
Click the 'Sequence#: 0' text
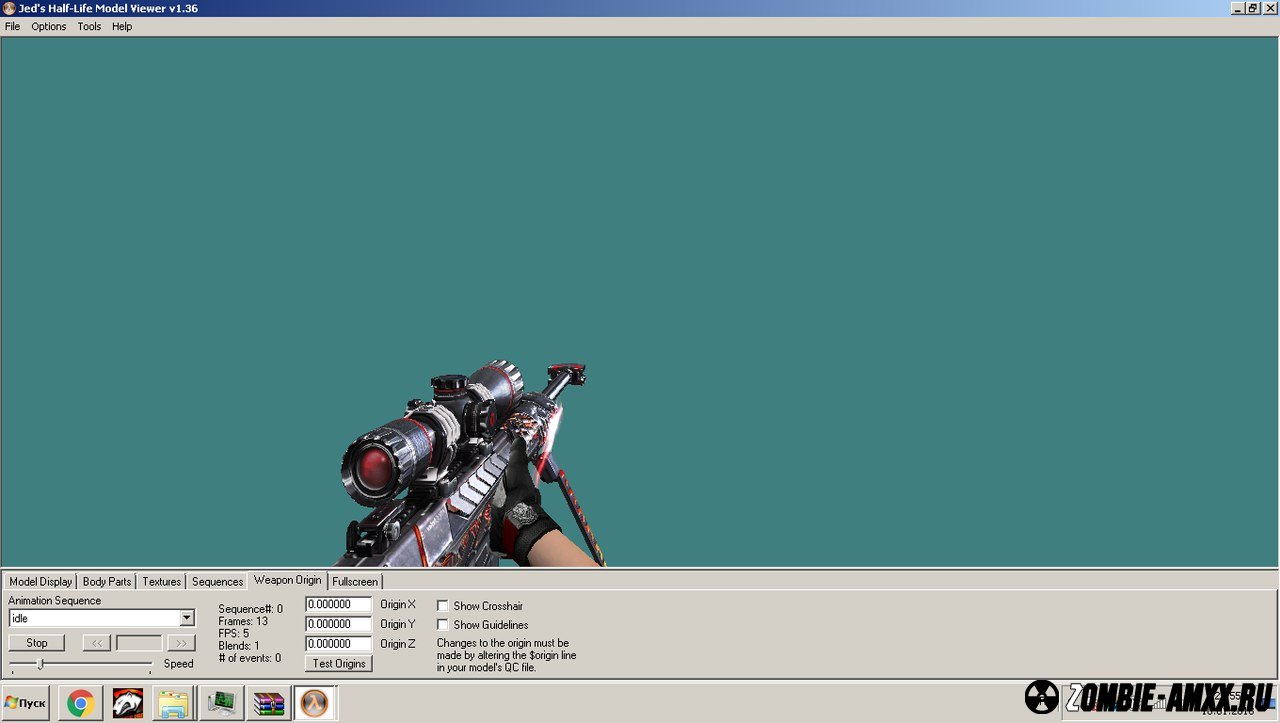250,609
